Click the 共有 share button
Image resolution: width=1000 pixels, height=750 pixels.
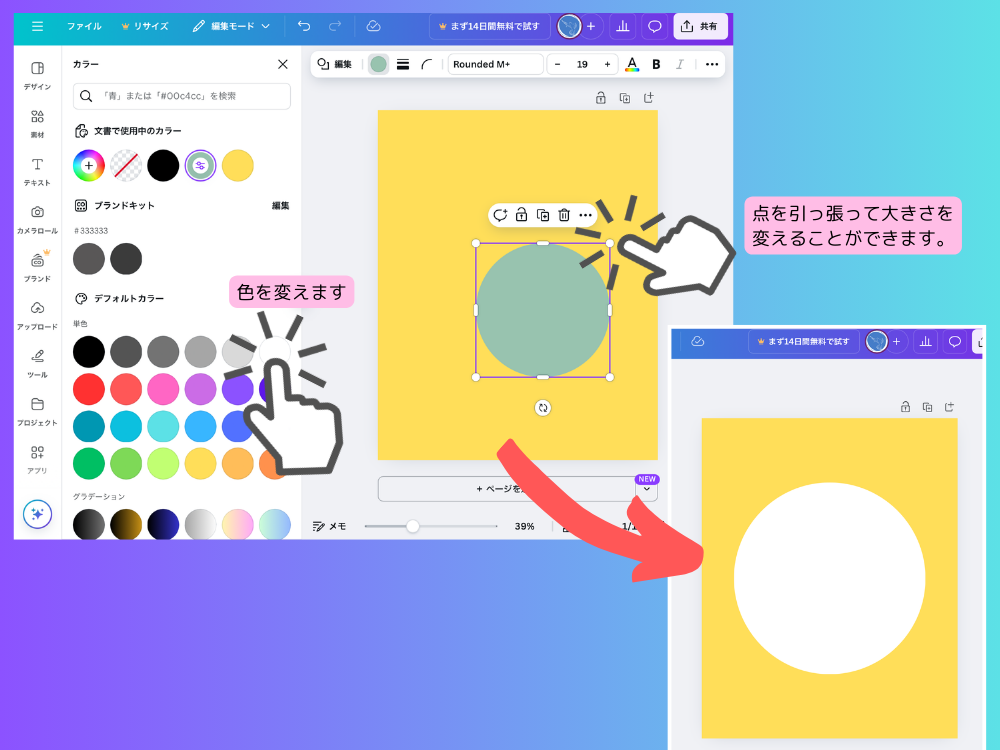700,26
